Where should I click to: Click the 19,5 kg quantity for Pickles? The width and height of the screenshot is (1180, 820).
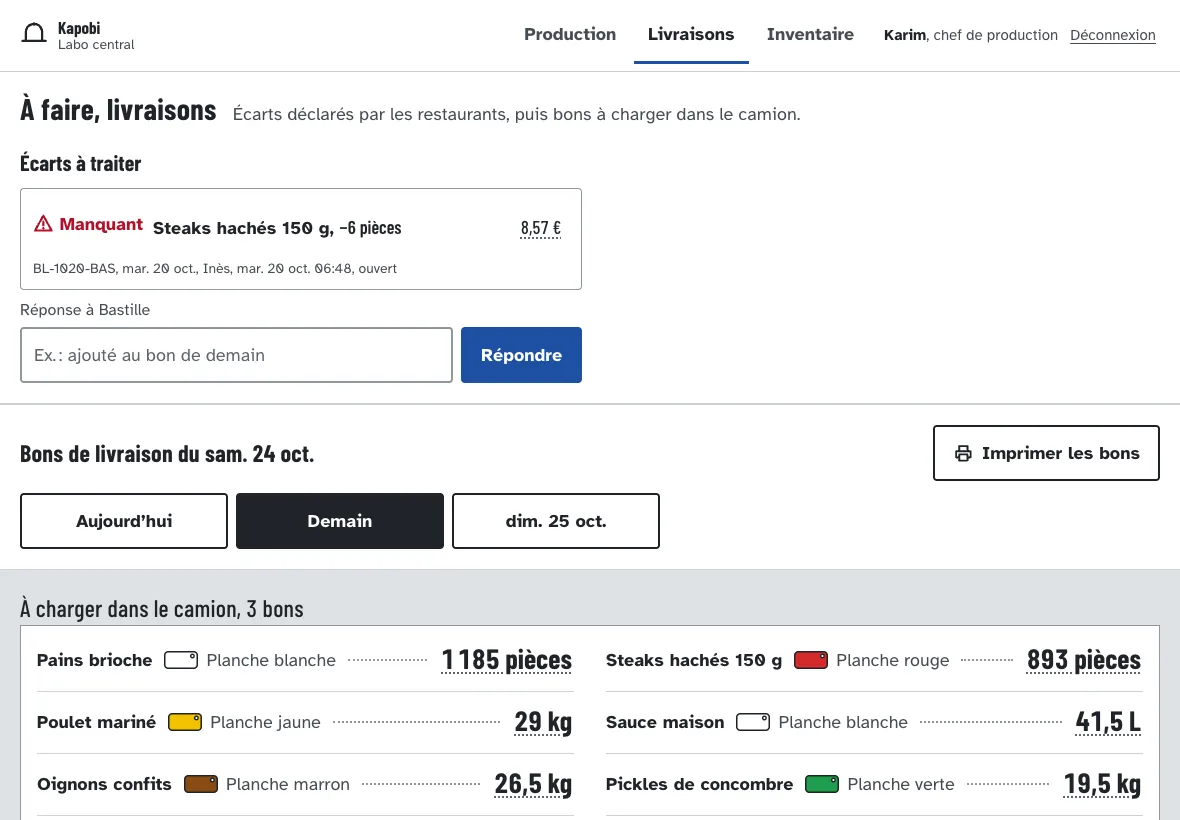1102,784
